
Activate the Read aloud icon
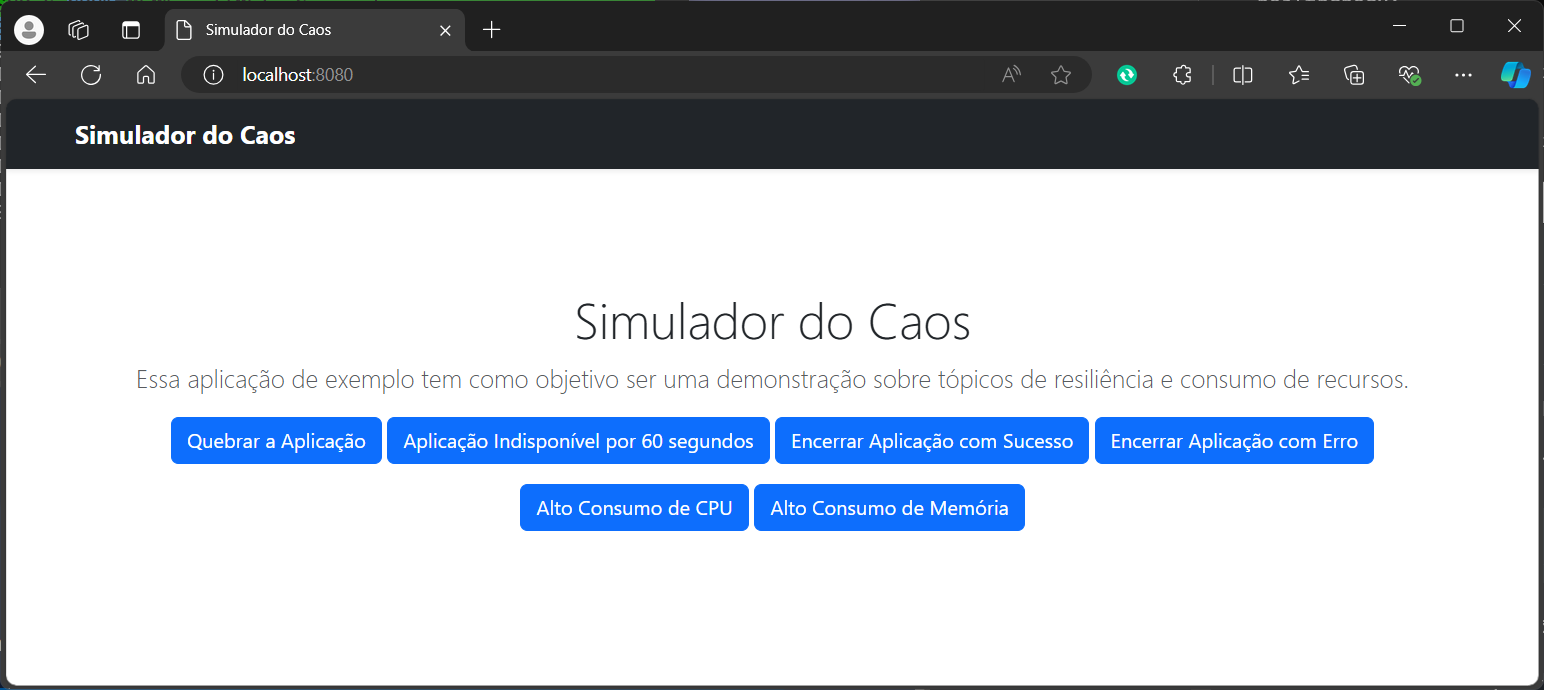coord(1011,75)
